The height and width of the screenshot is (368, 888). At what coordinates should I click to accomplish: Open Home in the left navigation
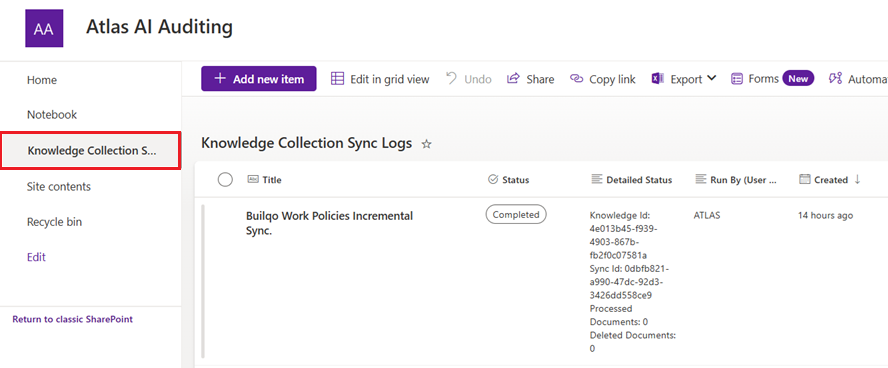42,80
